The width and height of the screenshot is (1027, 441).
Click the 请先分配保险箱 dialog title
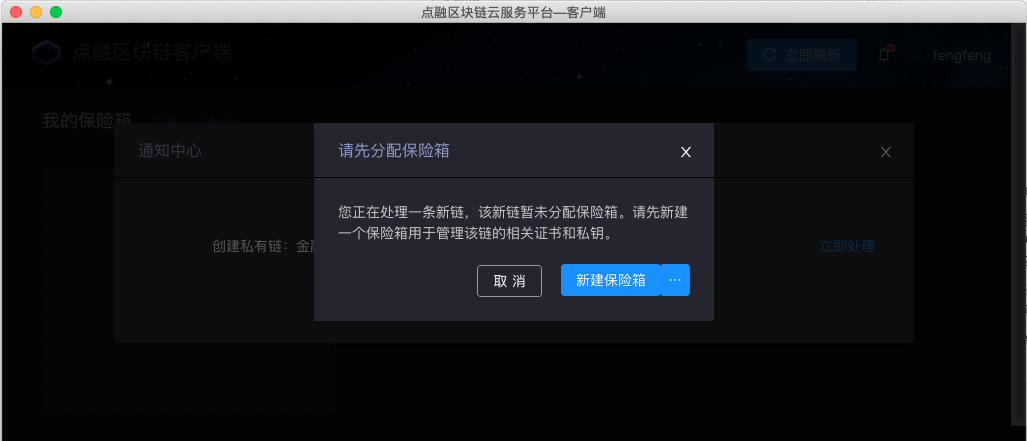coord(394,151)
